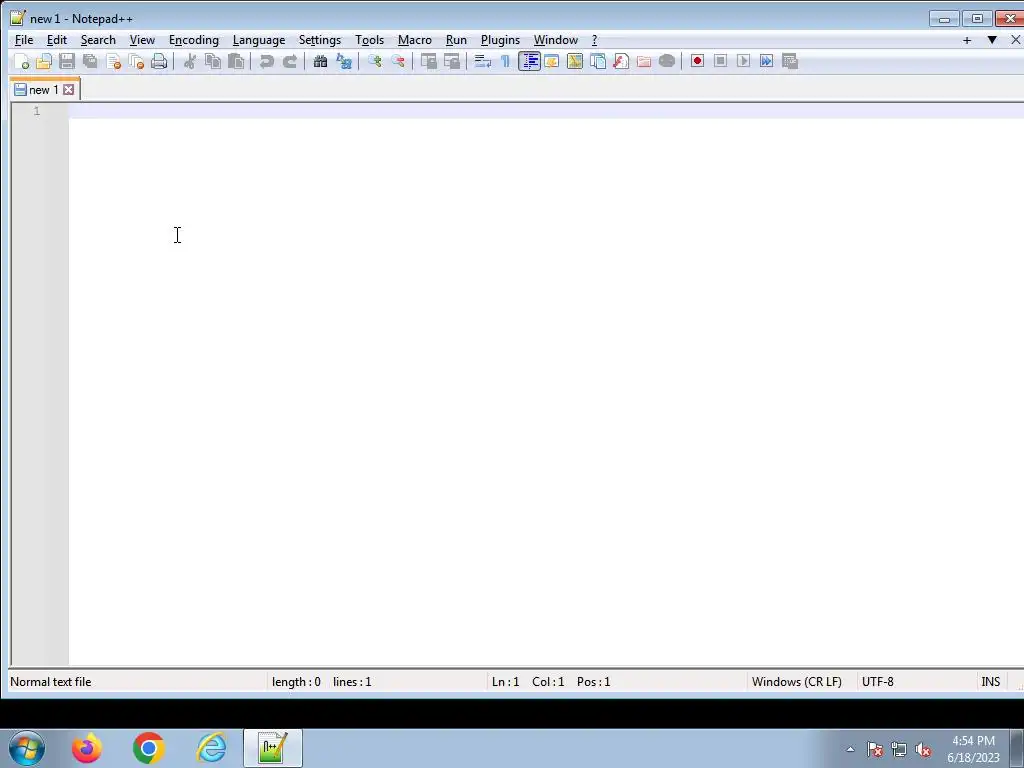1024x768 pixels.
Task: Open the ? help menu
Action: [594, 40]
